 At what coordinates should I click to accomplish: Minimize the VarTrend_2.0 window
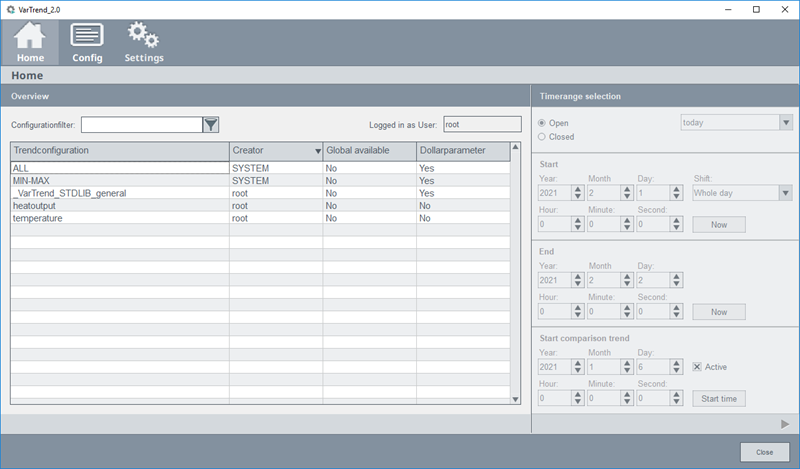728,9
